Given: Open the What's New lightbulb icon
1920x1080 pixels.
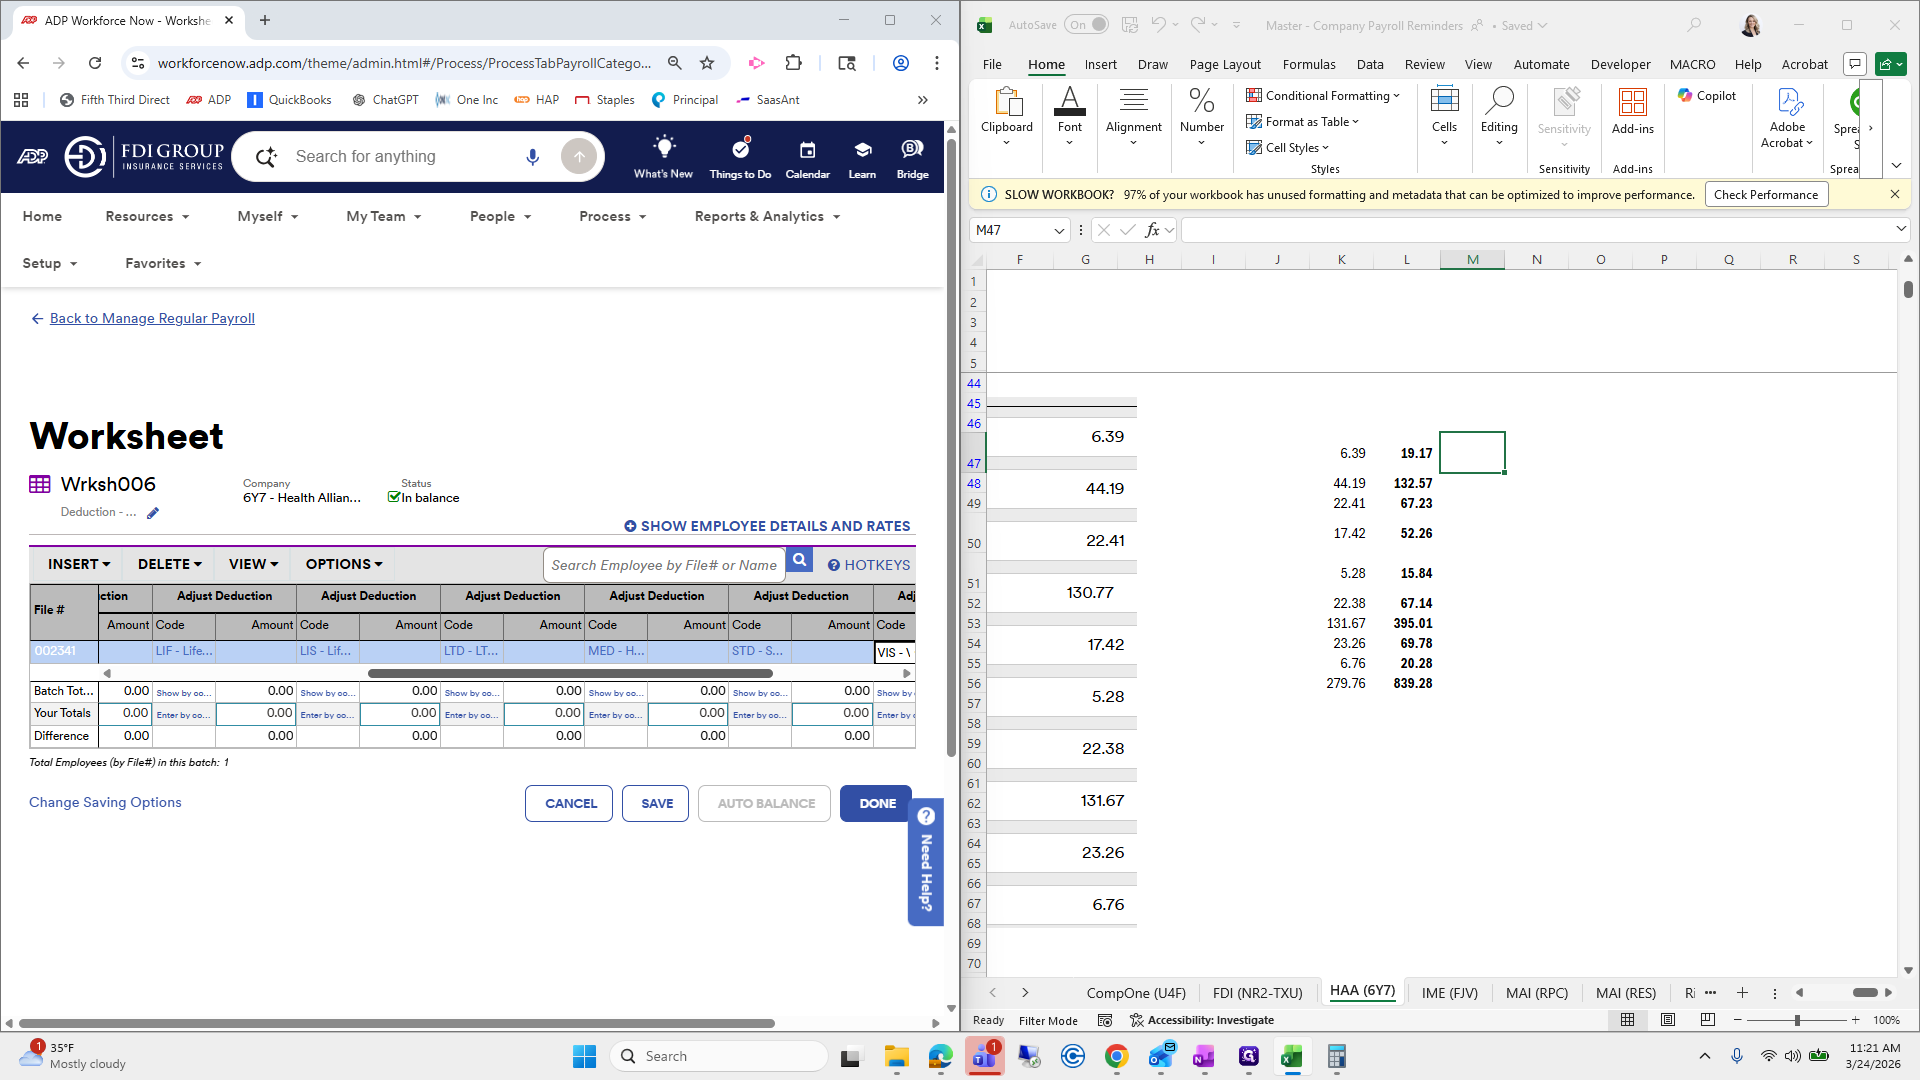Looking at the screenshot, I should [663, 149].
